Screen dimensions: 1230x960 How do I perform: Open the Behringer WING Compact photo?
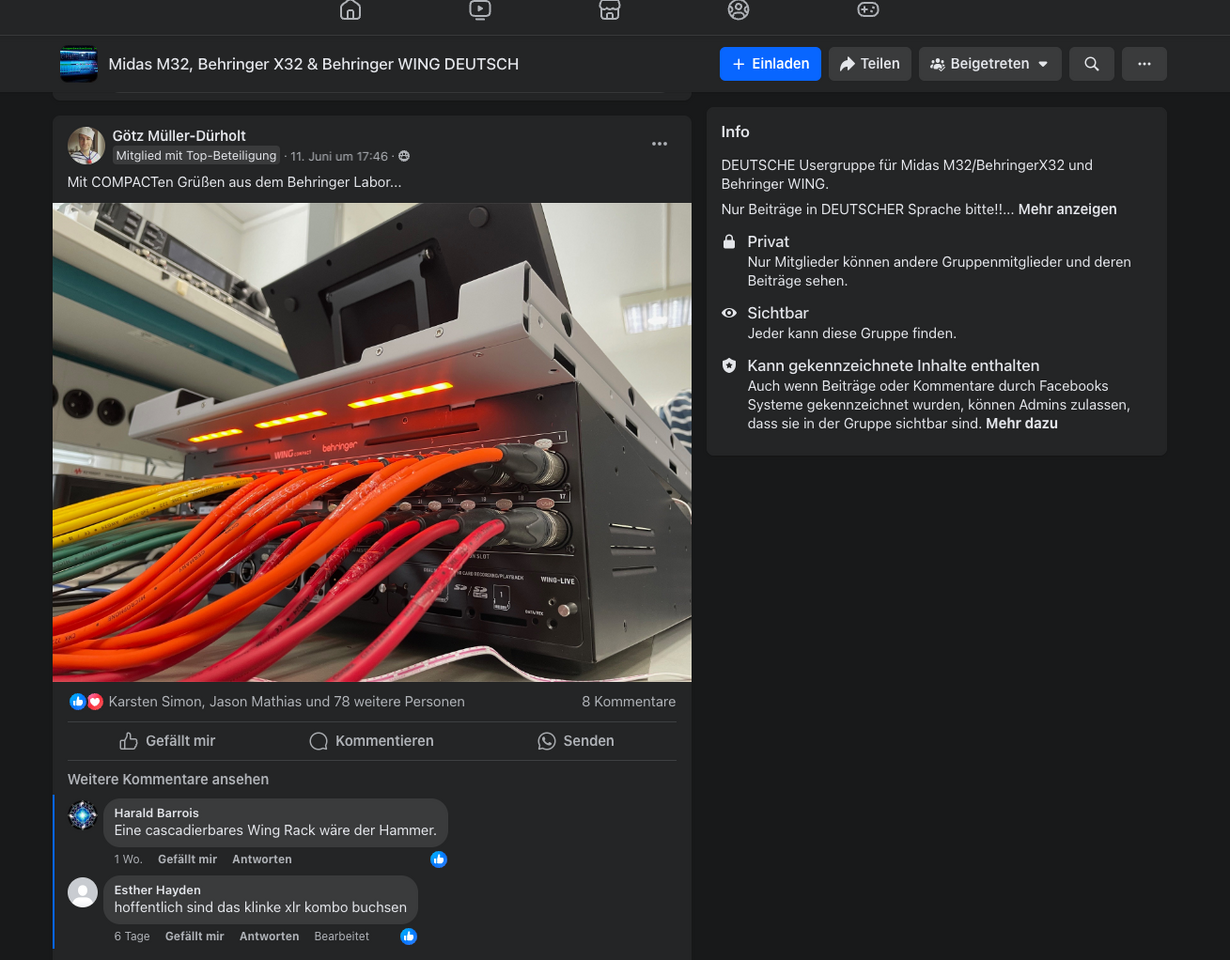372,442
